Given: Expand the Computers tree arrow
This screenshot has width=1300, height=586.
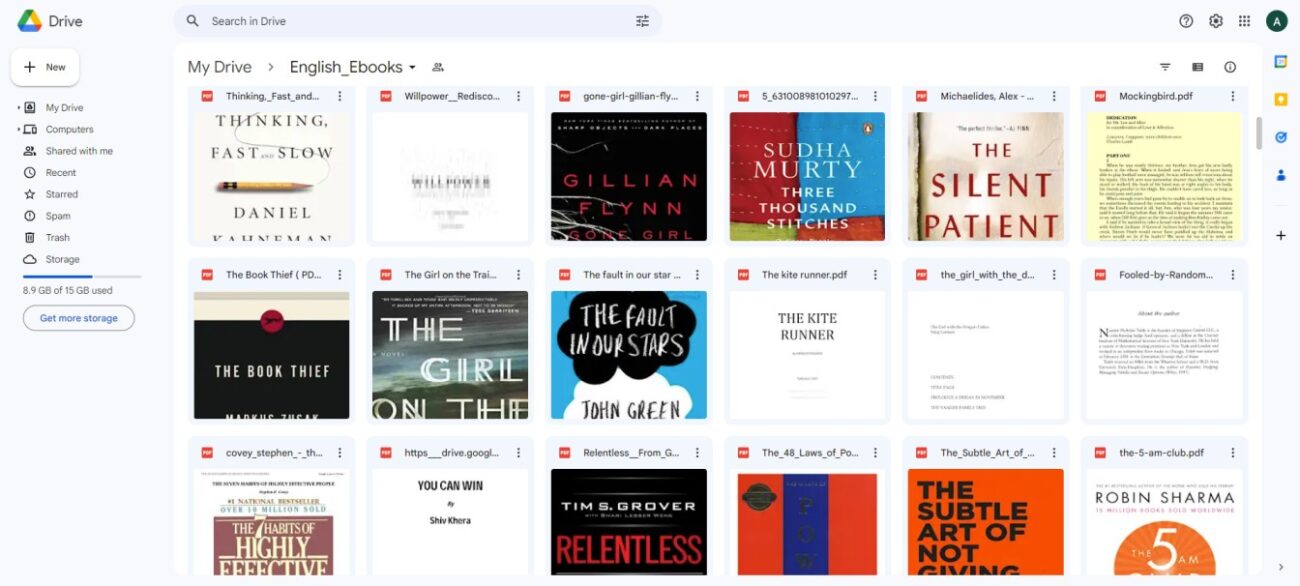Looking at the screenshot, I should [18, 130].
